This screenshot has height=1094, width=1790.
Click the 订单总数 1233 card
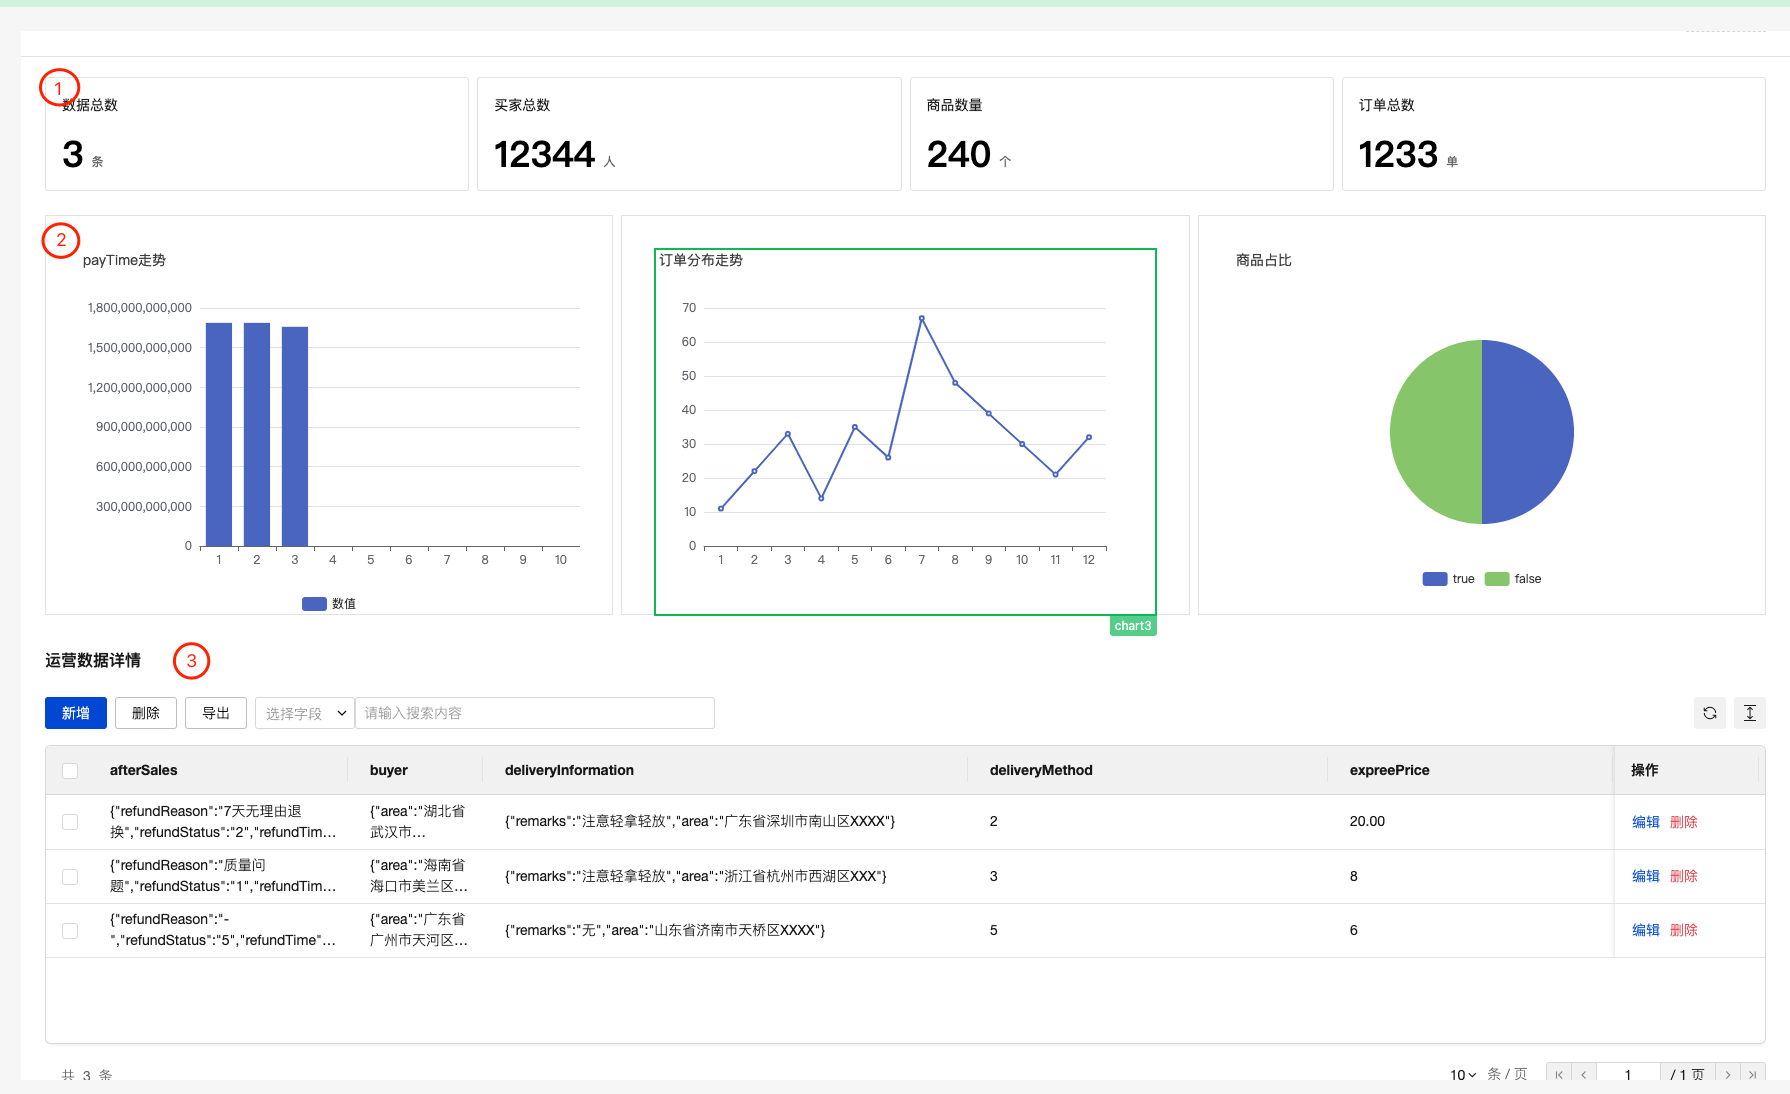tap(1554, 134)
